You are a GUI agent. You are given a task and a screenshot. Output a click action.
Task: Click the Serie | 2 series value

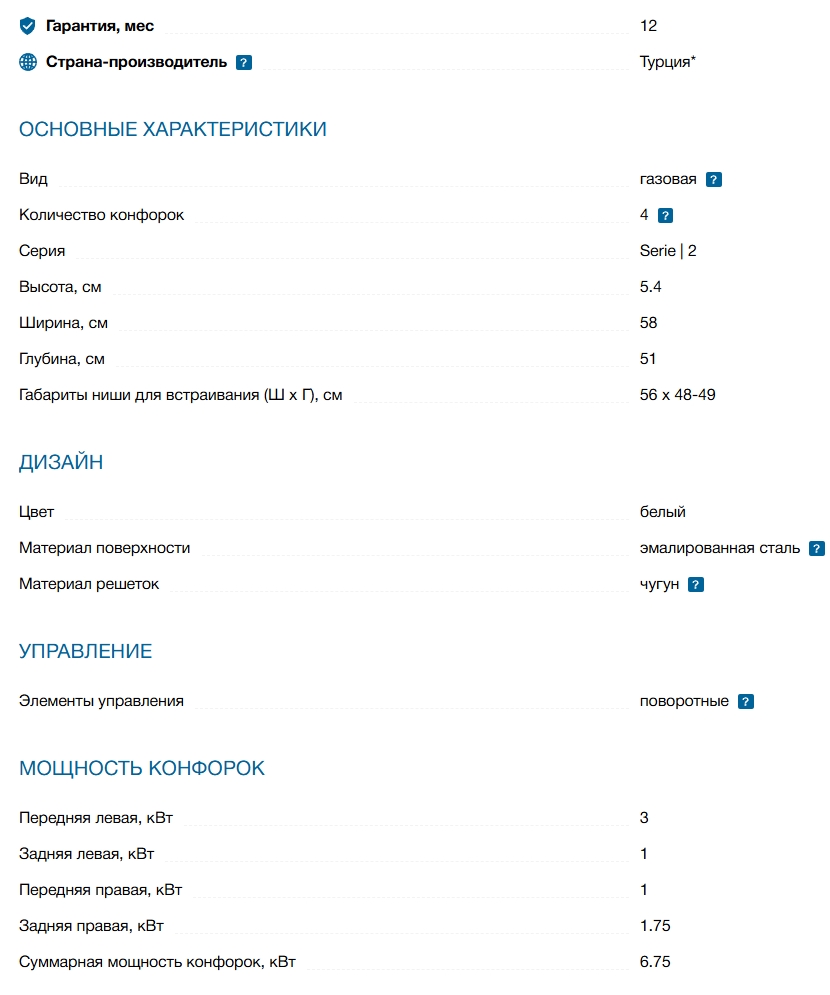(x=668, y=251)
